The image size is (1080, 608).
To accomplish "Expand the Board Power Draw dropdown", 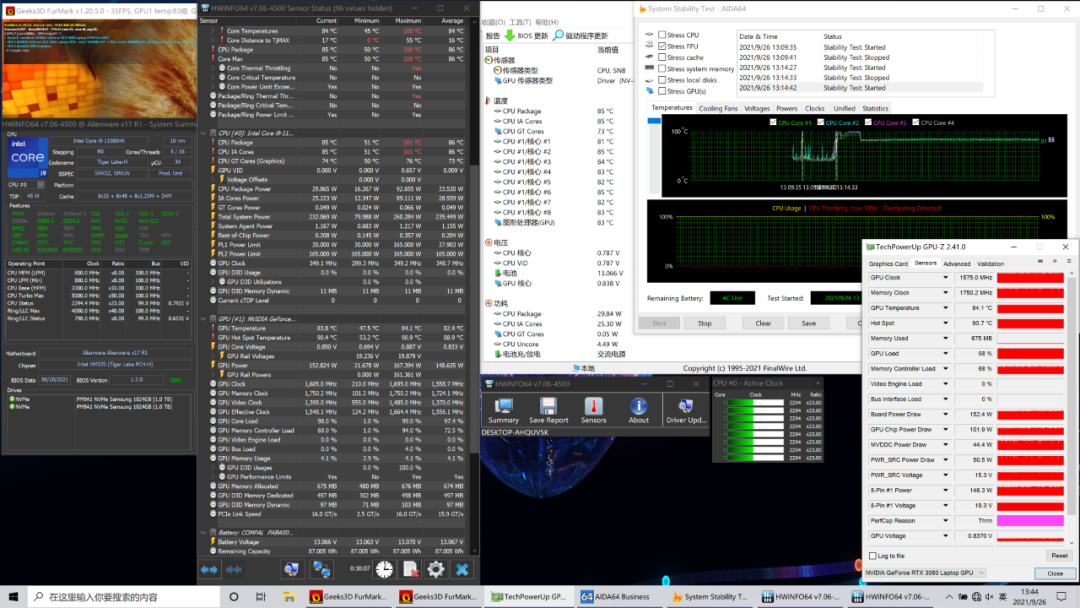I will pos(946,414).
